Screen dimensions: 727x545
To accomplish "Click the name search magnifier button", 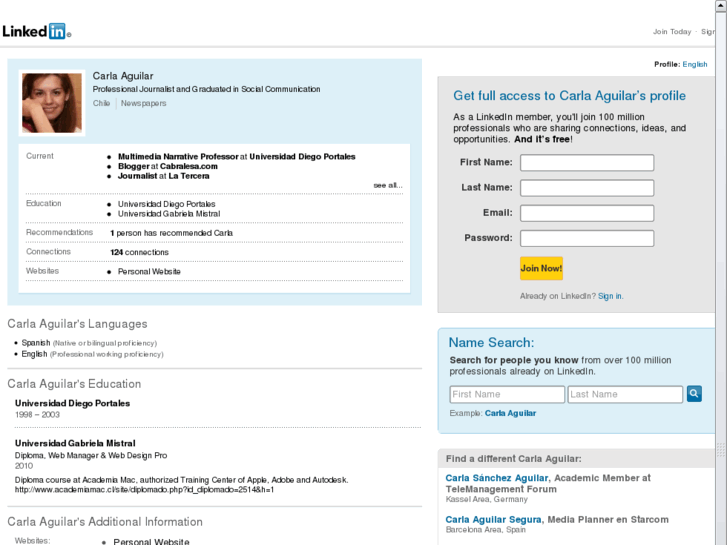I will coord(694,394).
